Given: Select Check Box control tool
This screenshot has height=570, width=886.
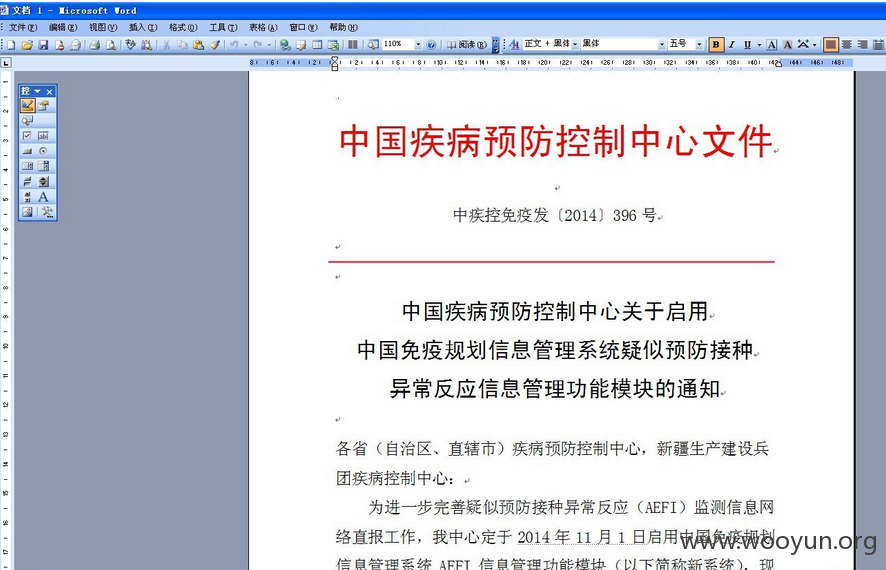Looking at the screenshot, I should pos(27,136).
